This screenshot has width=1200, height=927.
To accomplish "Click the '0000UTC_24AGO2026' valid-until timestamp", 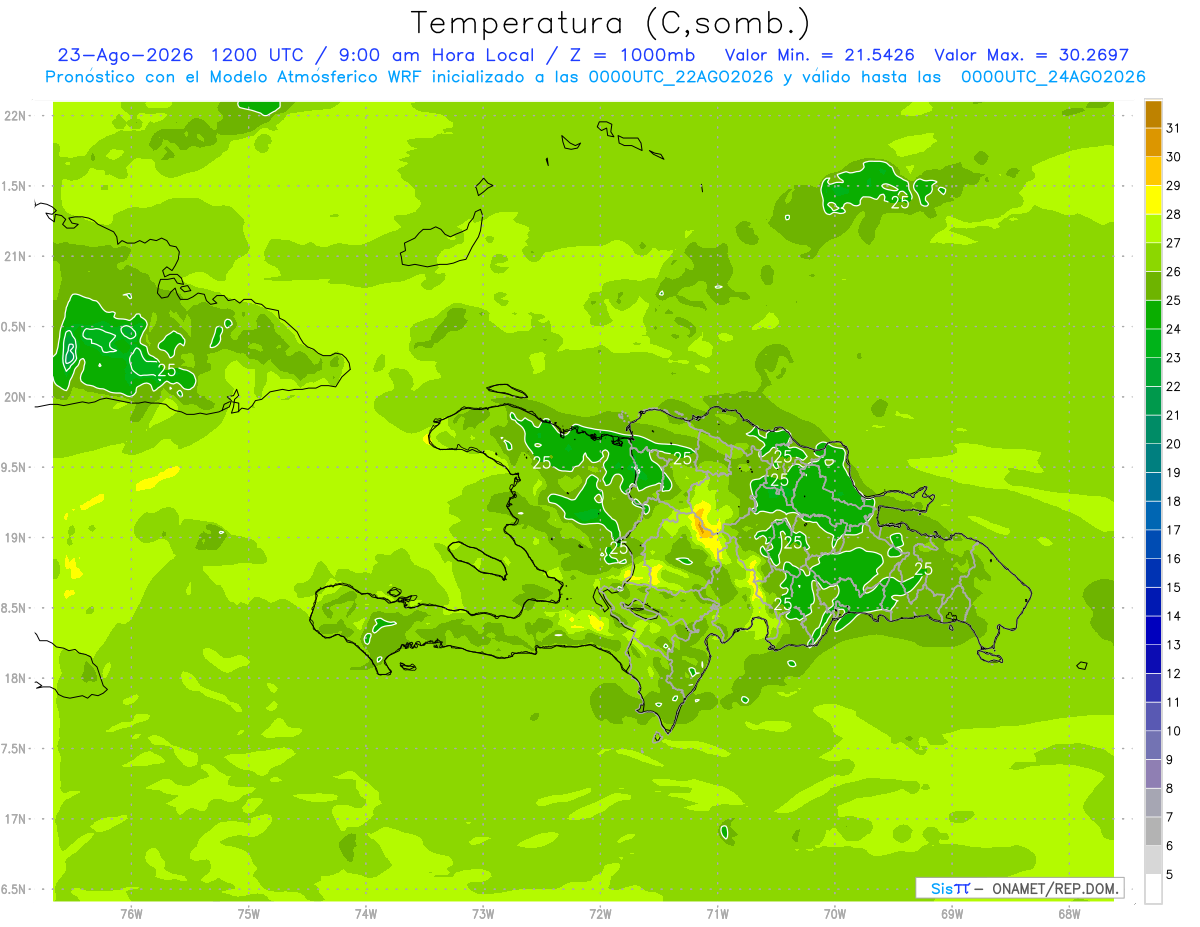I will point(1053,77).
